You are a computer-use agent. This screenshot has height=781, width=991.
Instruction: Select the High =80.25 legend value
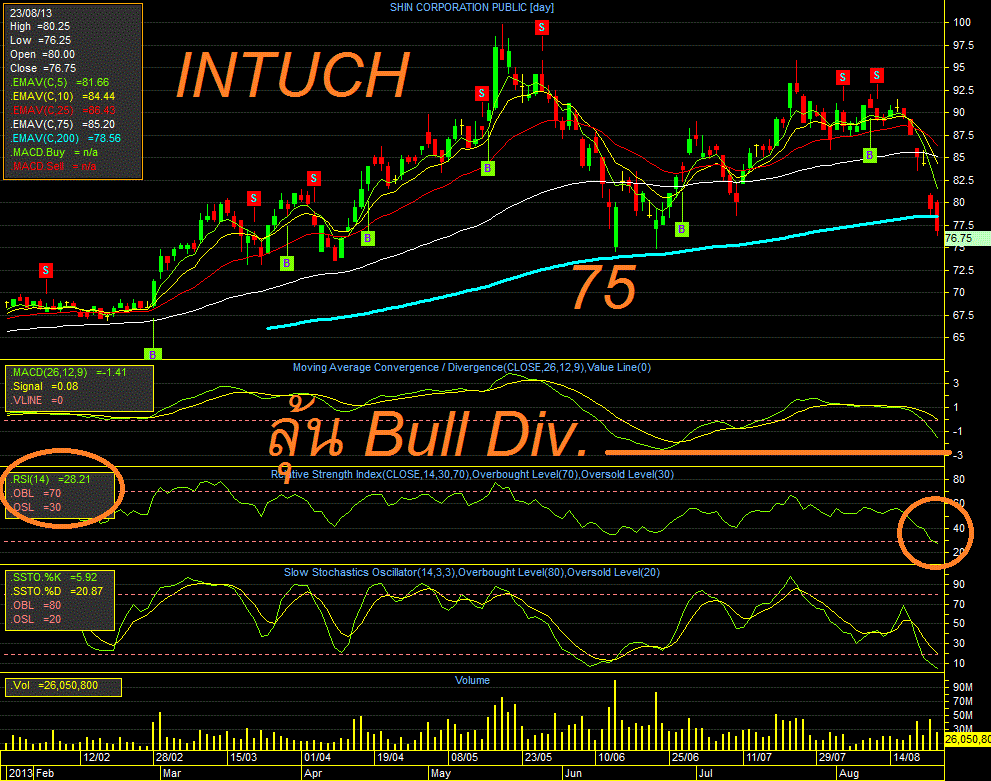coord(40,27)
